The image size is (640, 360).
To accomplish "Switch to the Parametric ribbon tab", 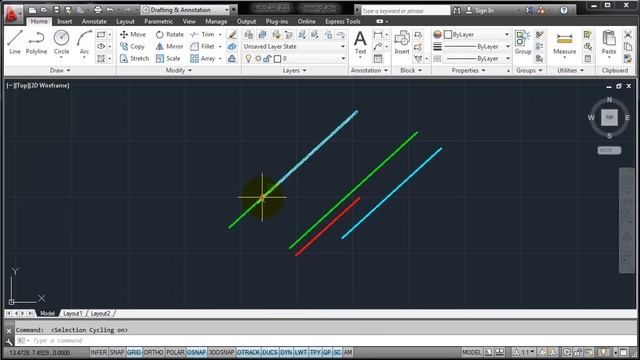I will tap(158, 21).
